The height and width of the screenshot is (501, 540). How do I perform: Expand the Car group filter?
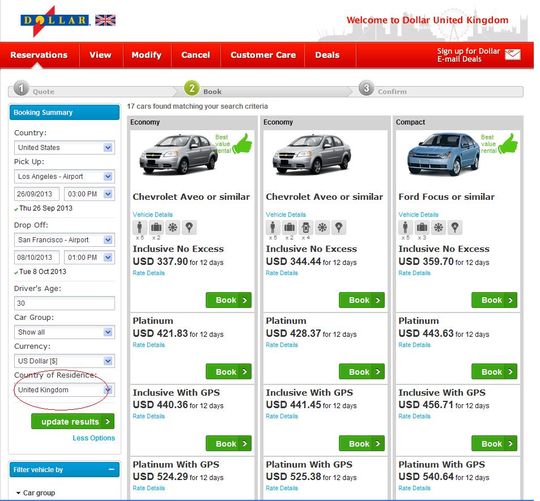click(x=36, y=493)
